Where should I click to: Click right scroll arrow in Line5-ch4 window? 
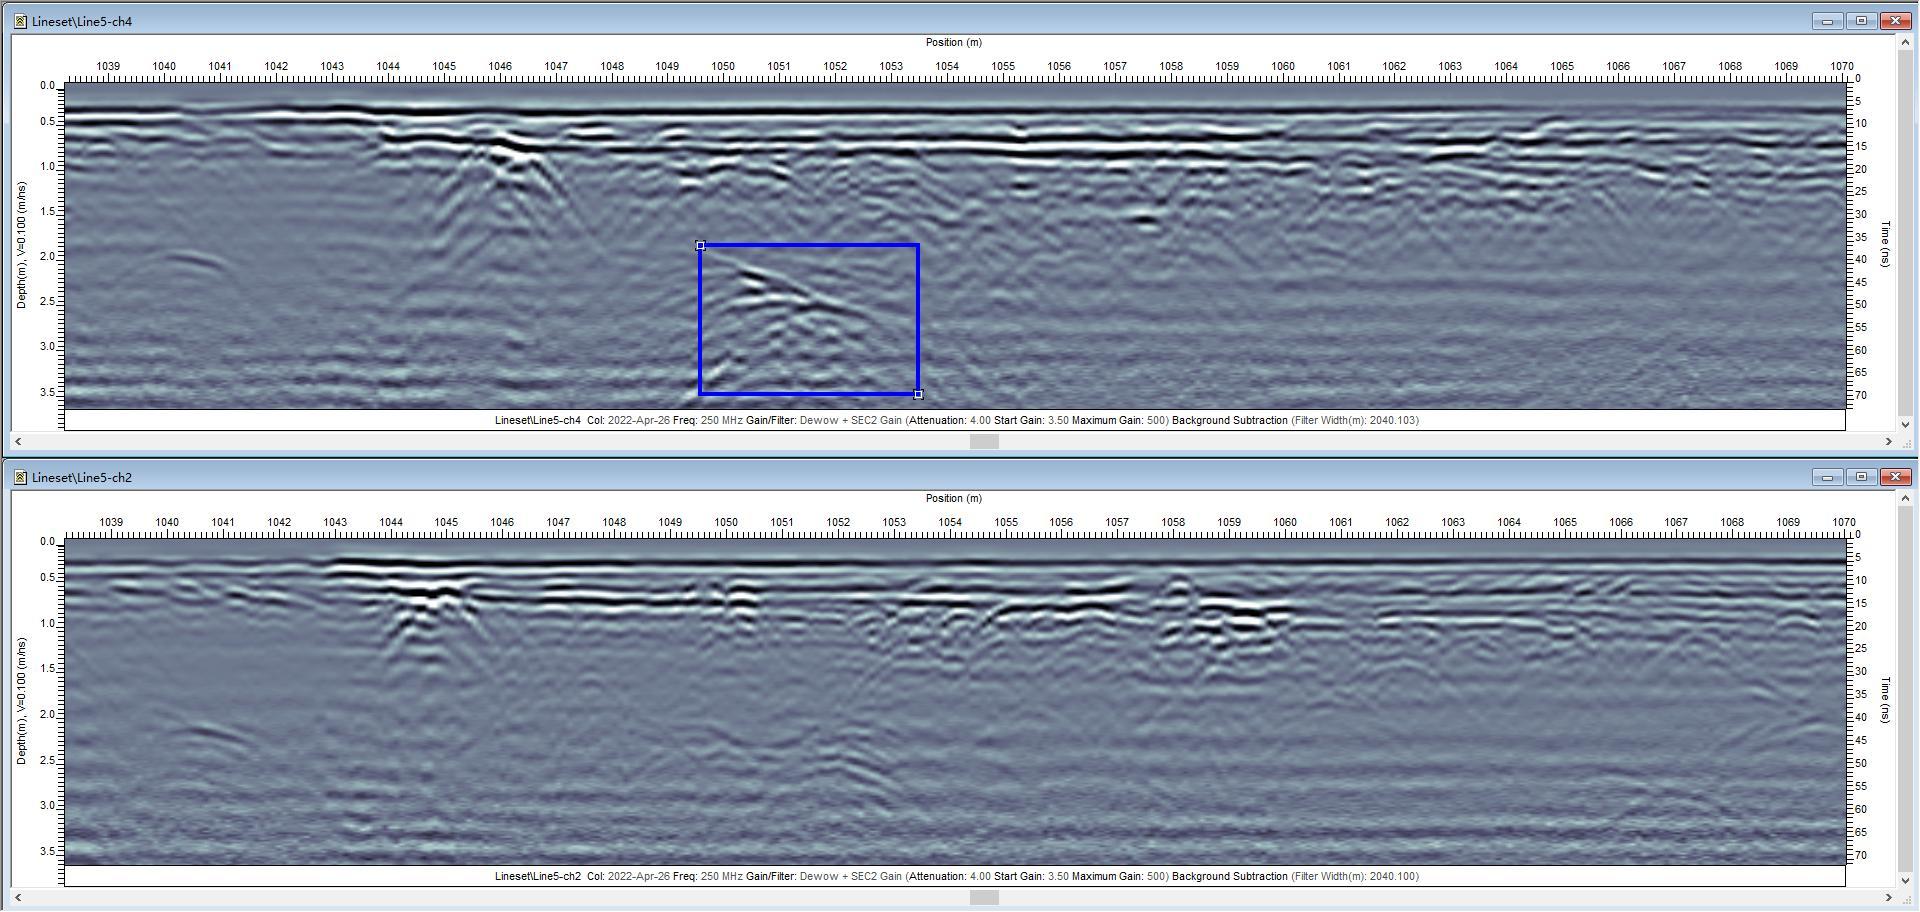pos(1889,441)
